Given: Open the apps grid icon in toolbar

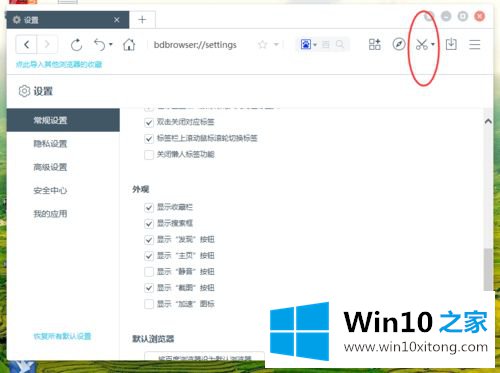Looking at the screenshot, I should click(x=374, y=44).
